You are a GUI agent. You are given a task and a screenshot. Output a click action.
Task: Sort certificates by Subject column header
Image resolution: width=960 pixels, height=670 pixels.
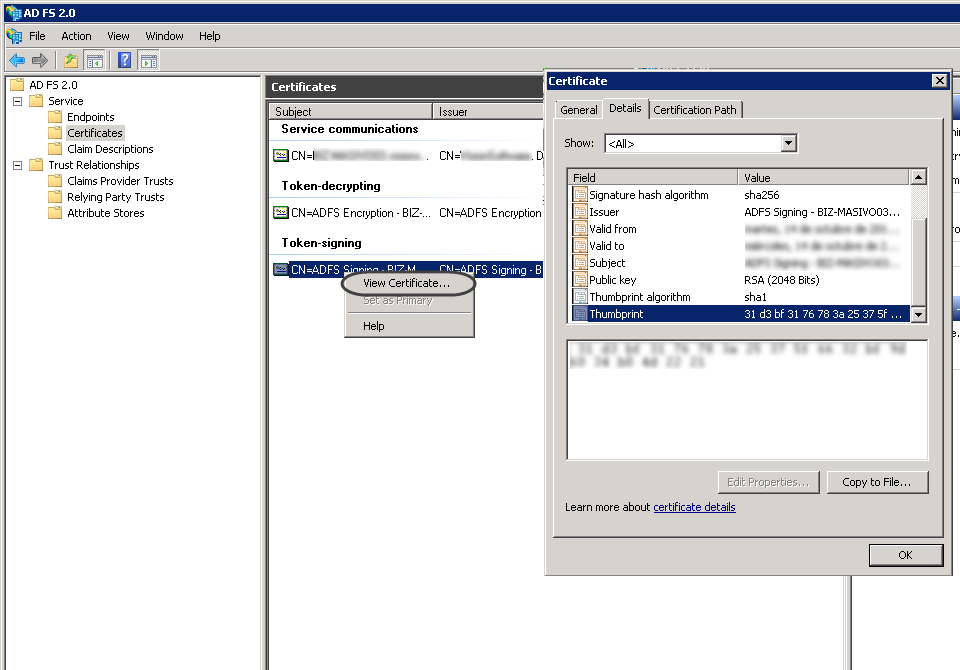351,111
